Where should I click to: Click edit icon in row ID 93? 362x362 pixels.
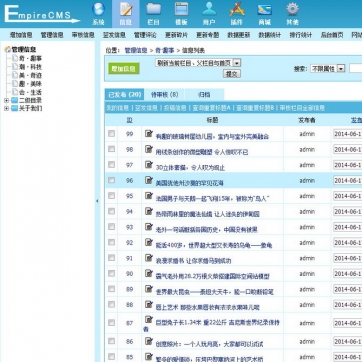pyautogui.click(x=149, y=227)
